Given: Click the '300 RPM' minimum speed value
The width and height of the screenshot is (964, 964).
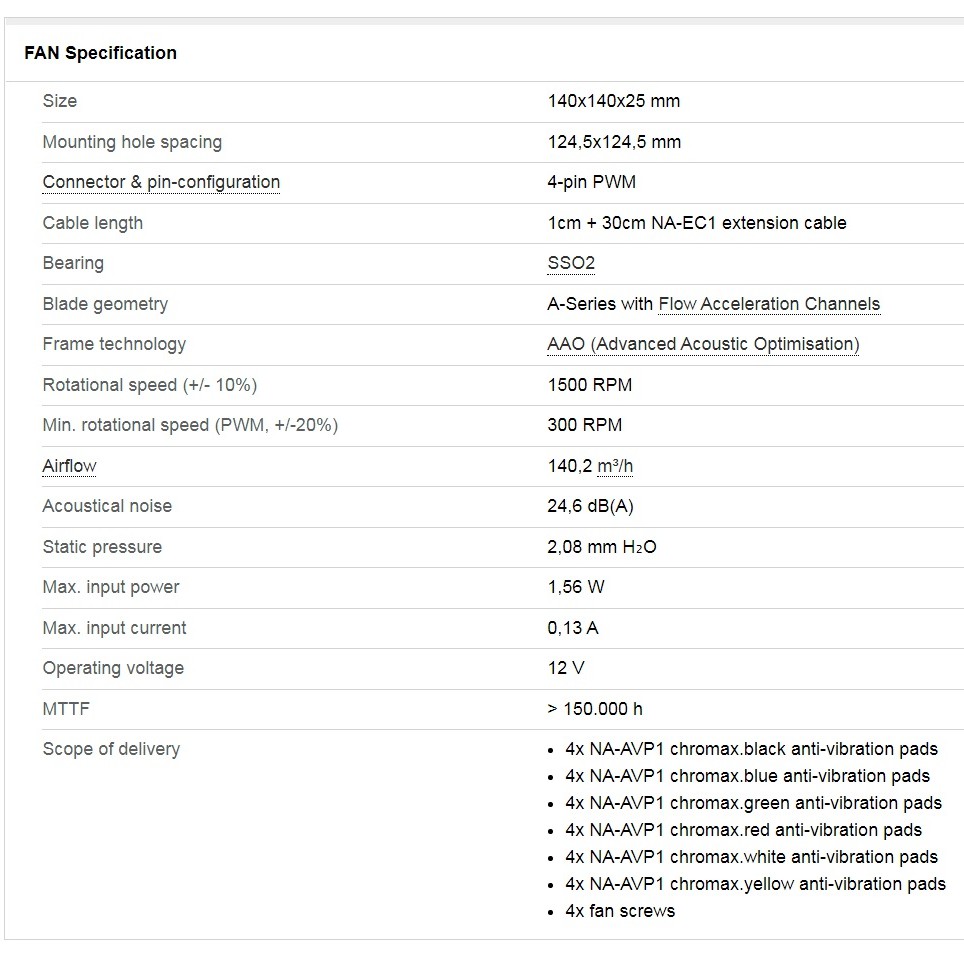Looking at the screenshot, I should click(x=584, y=425).
